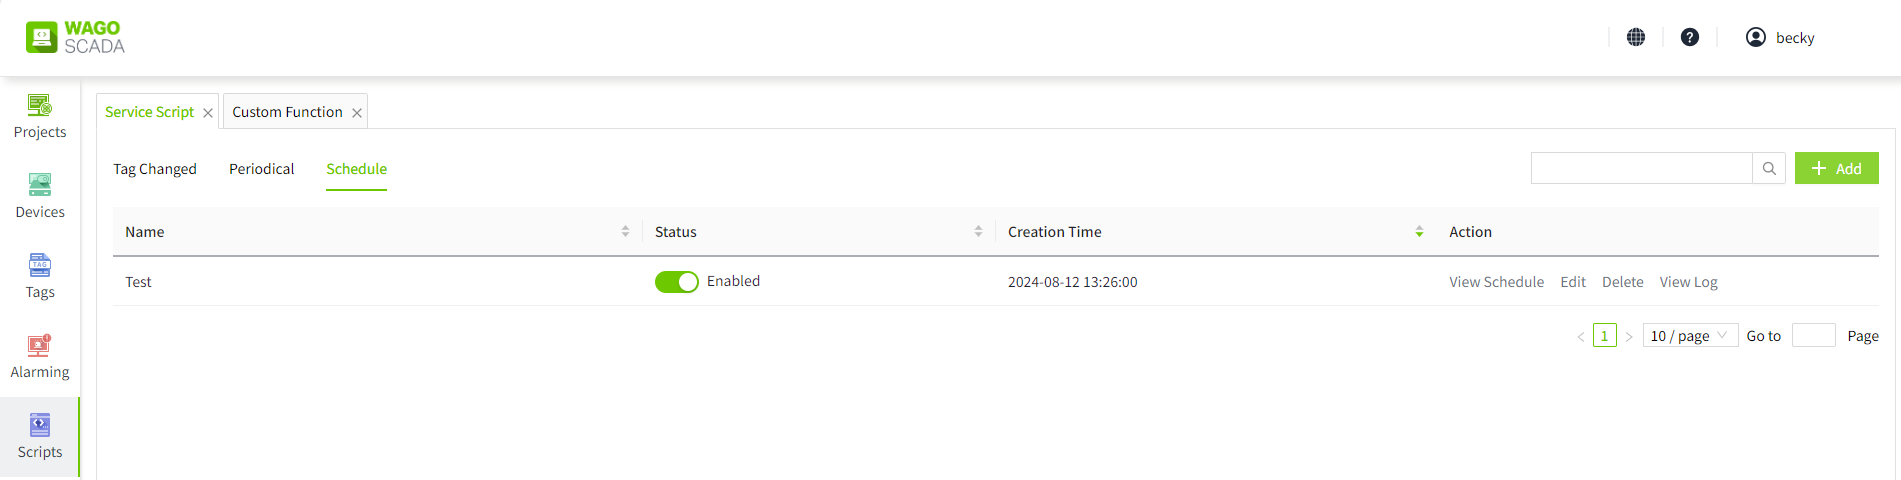Click the becky user profile icon
Viewport: 1901px width, 480px height.
[1756, 37]
